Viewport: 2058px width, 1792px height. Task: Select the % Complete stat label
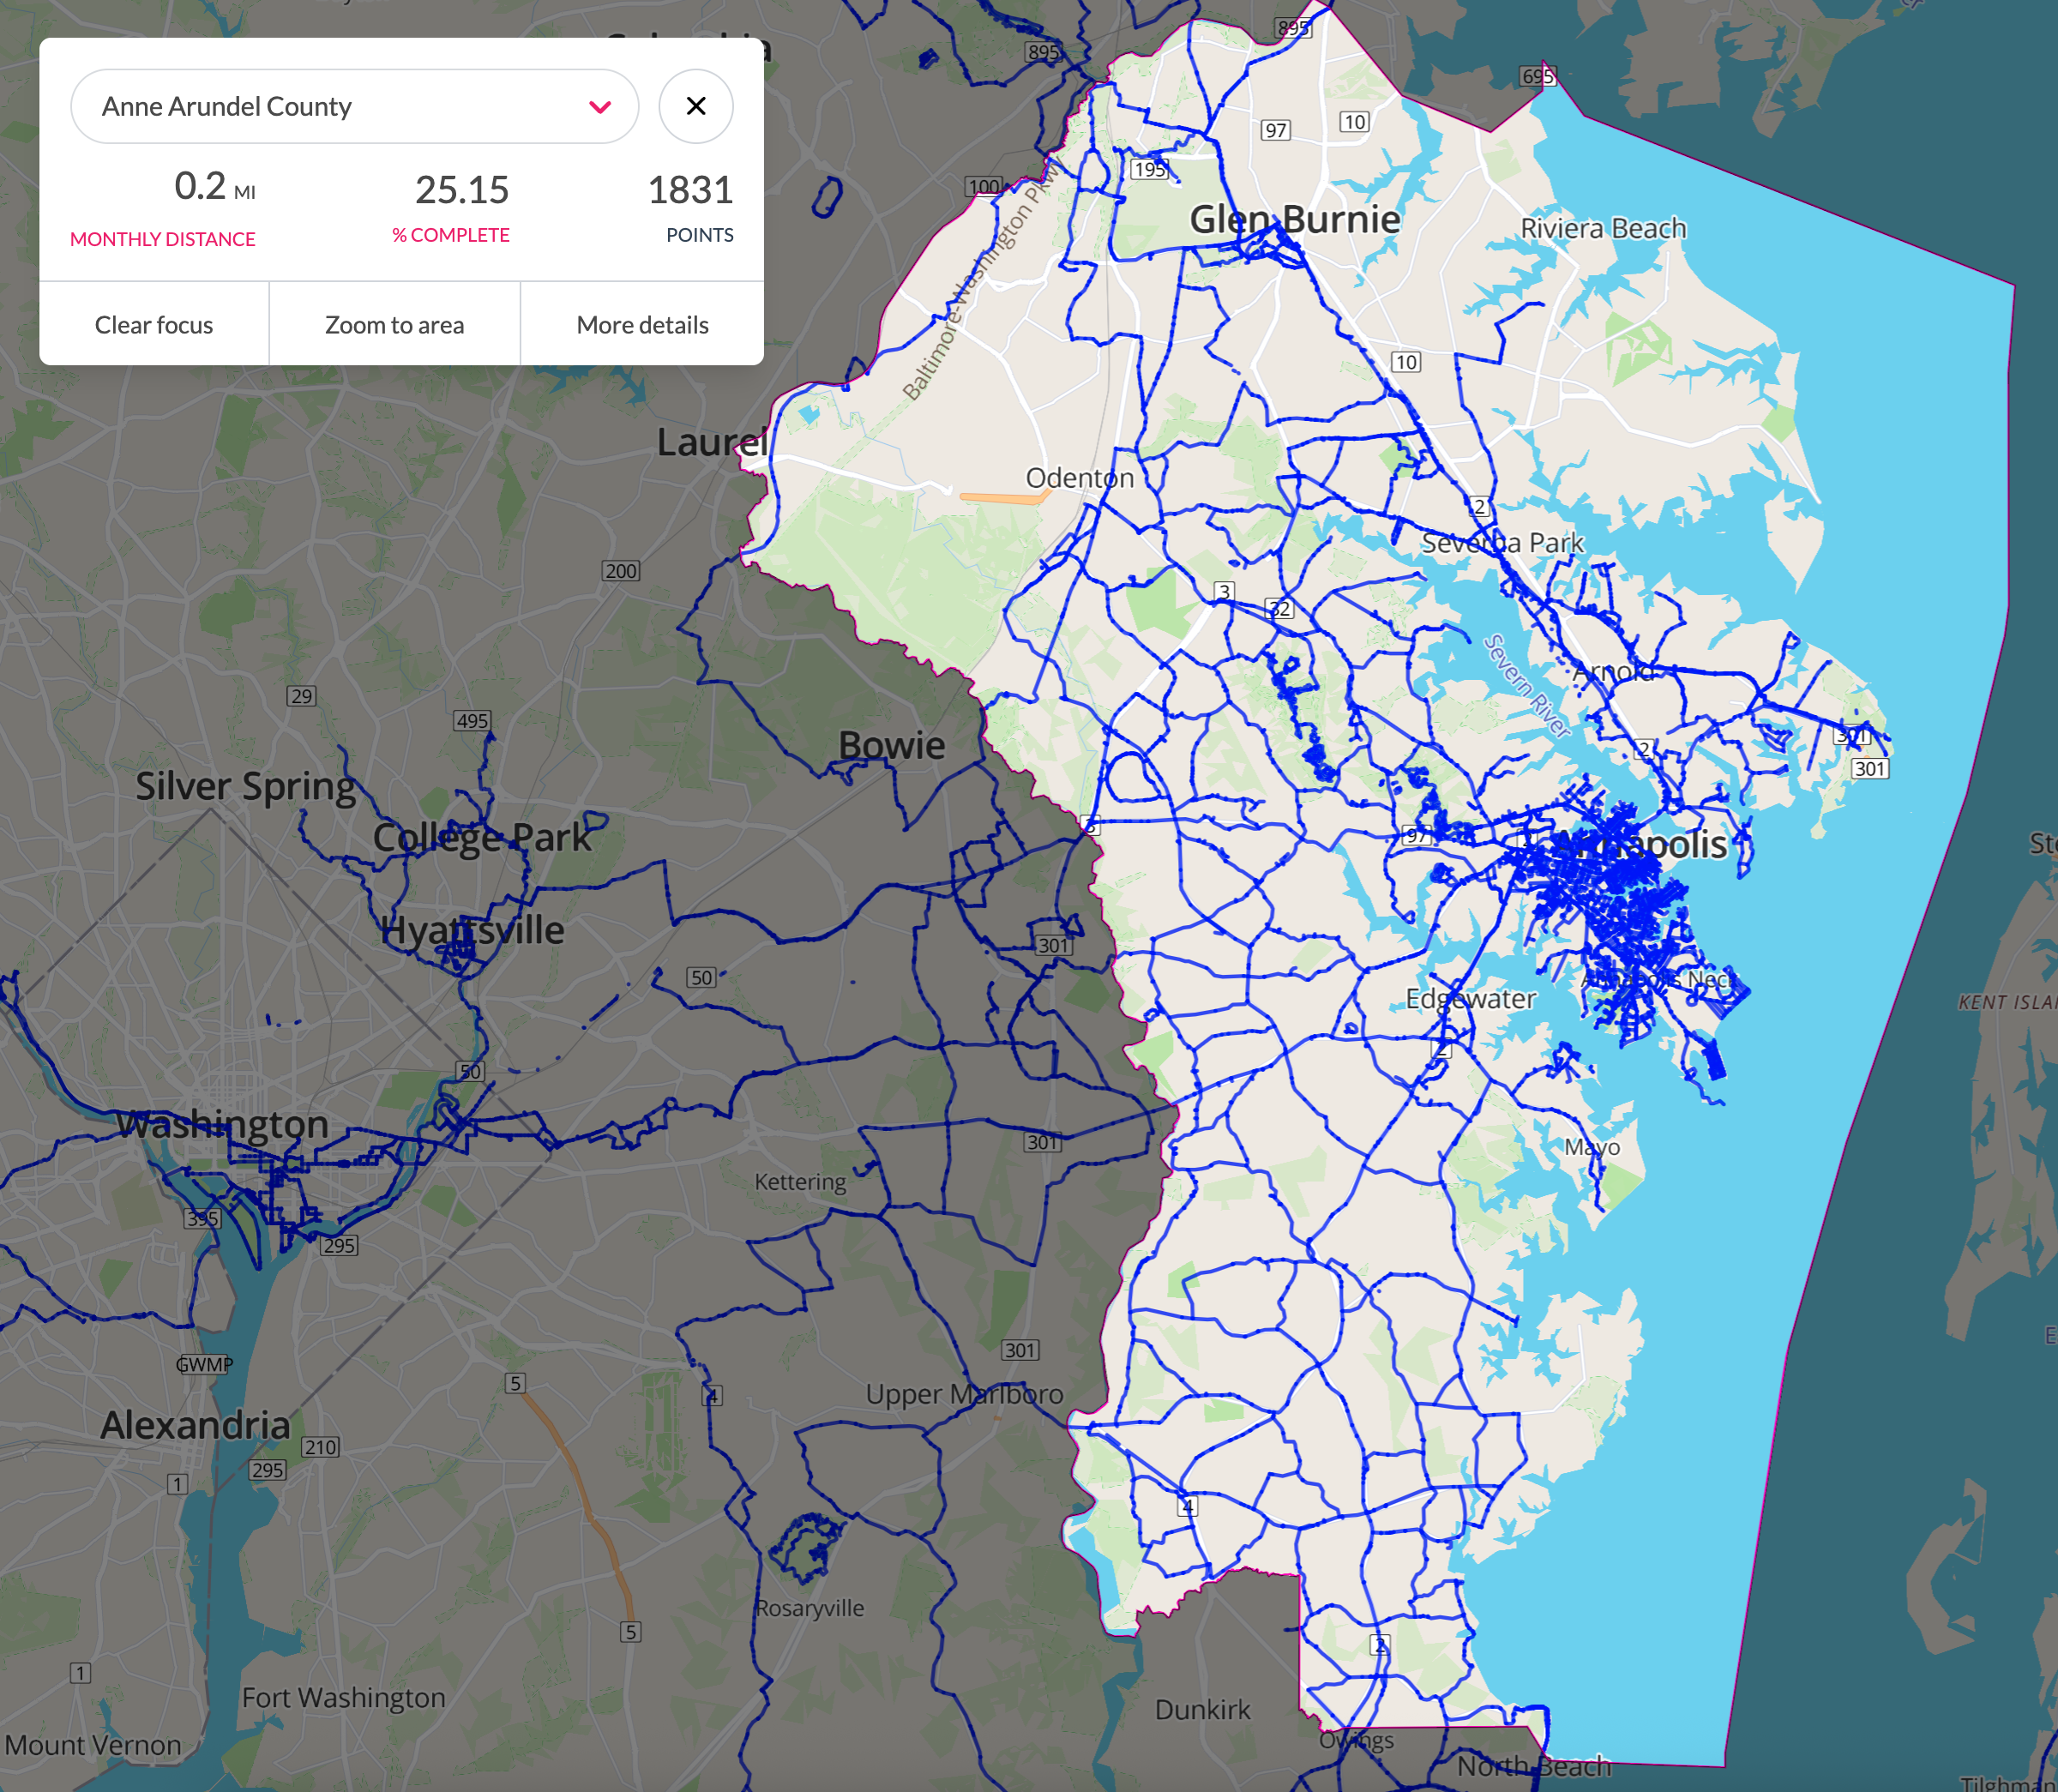(x=450, y=235)
